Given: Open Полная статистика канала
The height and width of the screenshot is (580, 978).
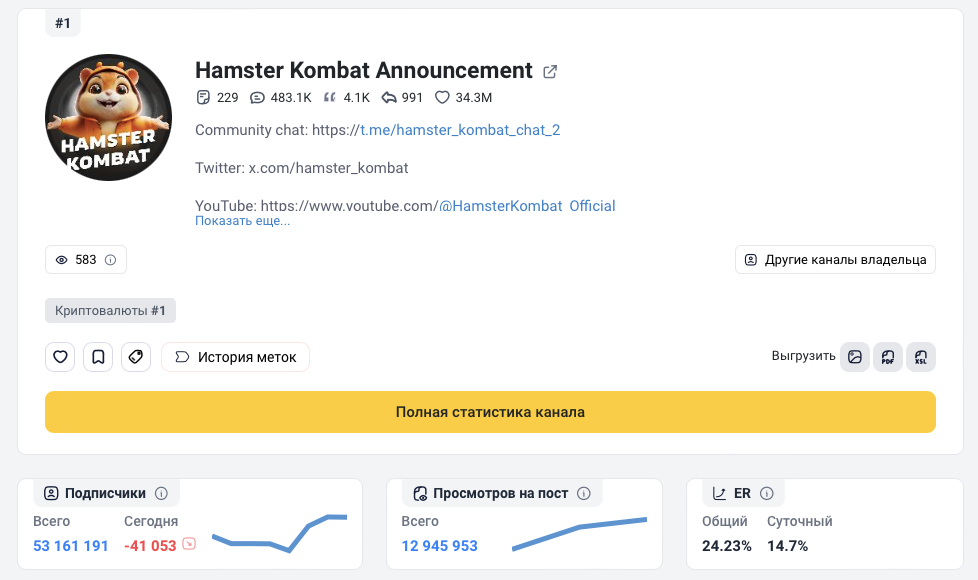Looking at the screenshot, I should point(490,412).
